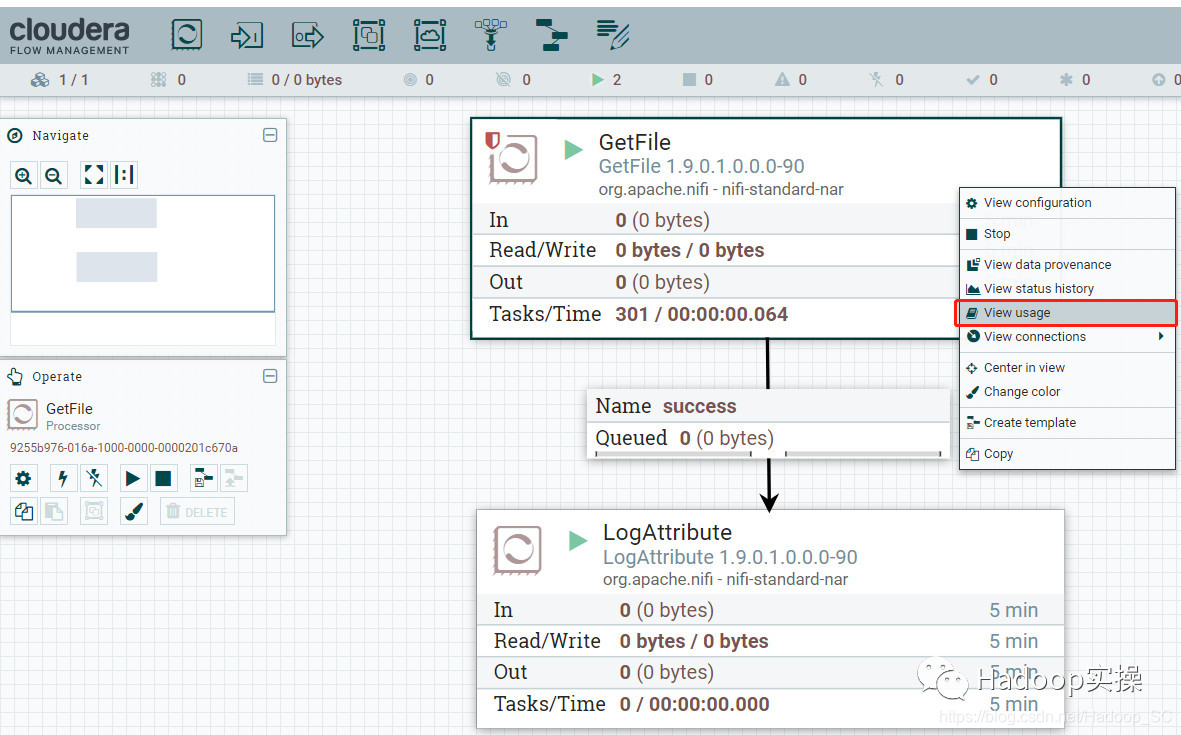Image resolution: width=1181 pixels, height=735 pixels.
Task: Select View data provenance menu entry
Action: [1067, 264]
